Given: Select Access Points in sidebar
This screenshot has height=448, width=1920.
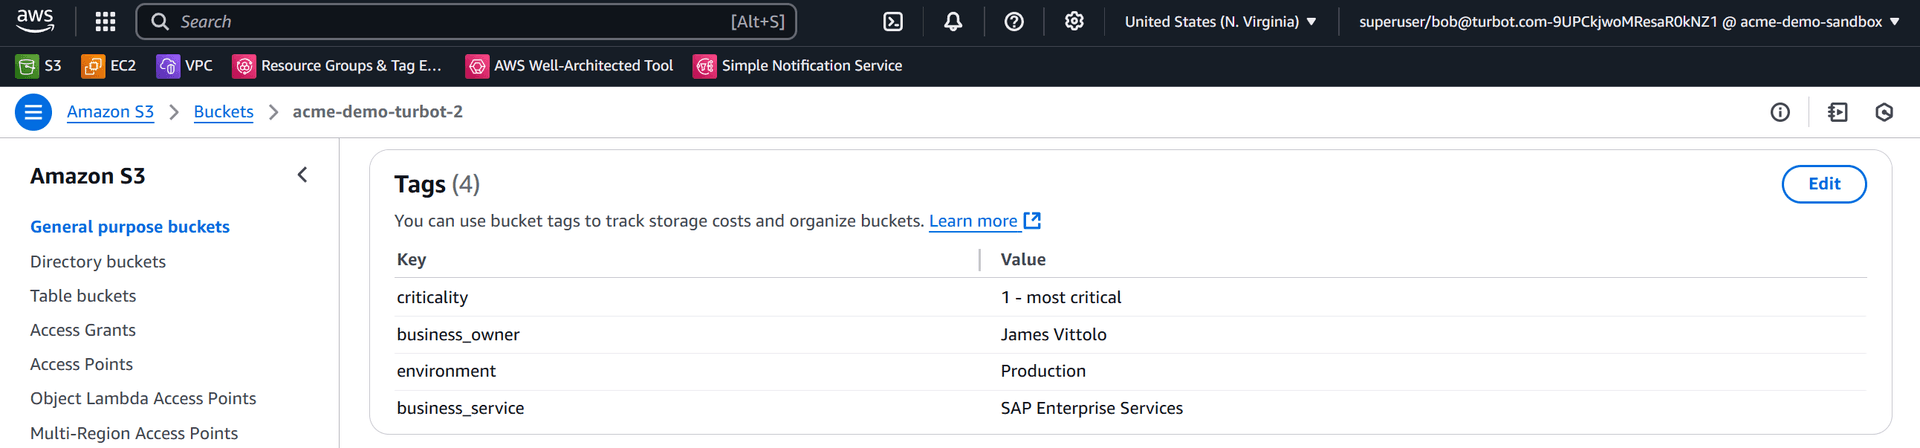Looking at the screenshot, I should coord(81,364).
